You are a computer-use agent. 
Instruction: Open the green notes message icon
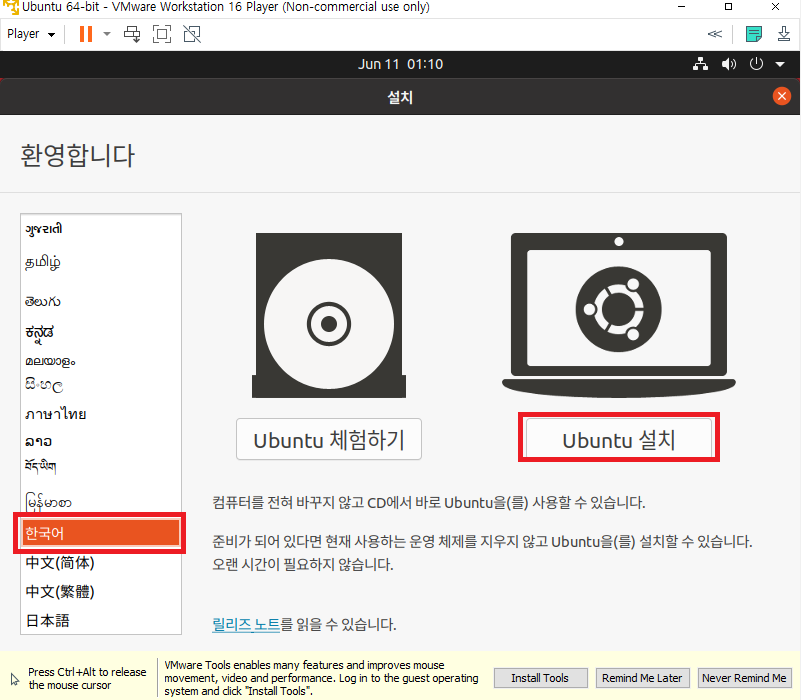753,34
